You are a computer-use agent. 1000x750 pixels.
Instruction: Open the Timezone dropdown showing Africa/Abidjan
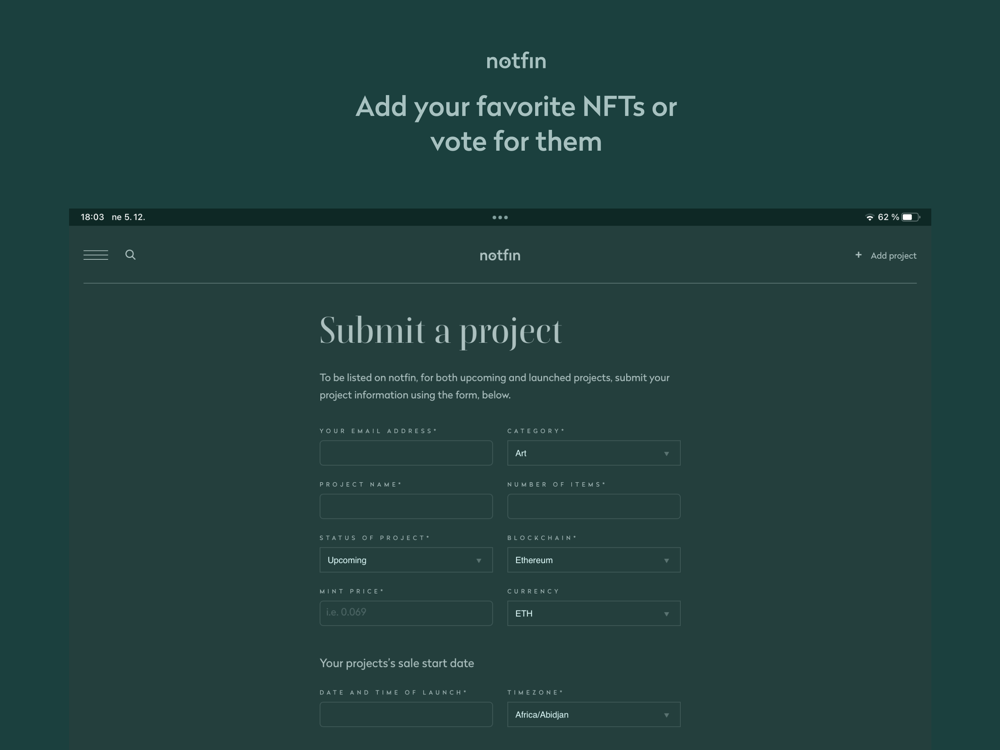point(593,714)
